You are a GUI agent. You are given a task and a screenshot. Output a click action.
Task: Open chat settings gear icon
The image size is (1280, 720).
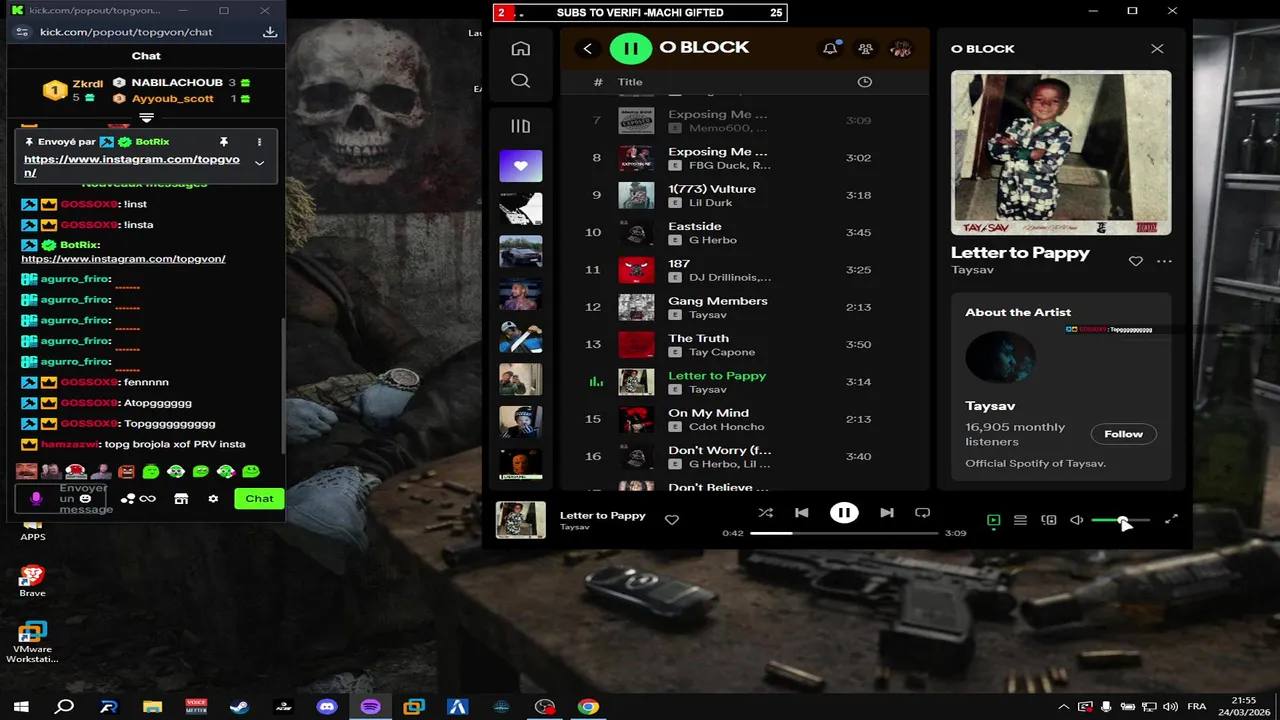click(213, 498)
